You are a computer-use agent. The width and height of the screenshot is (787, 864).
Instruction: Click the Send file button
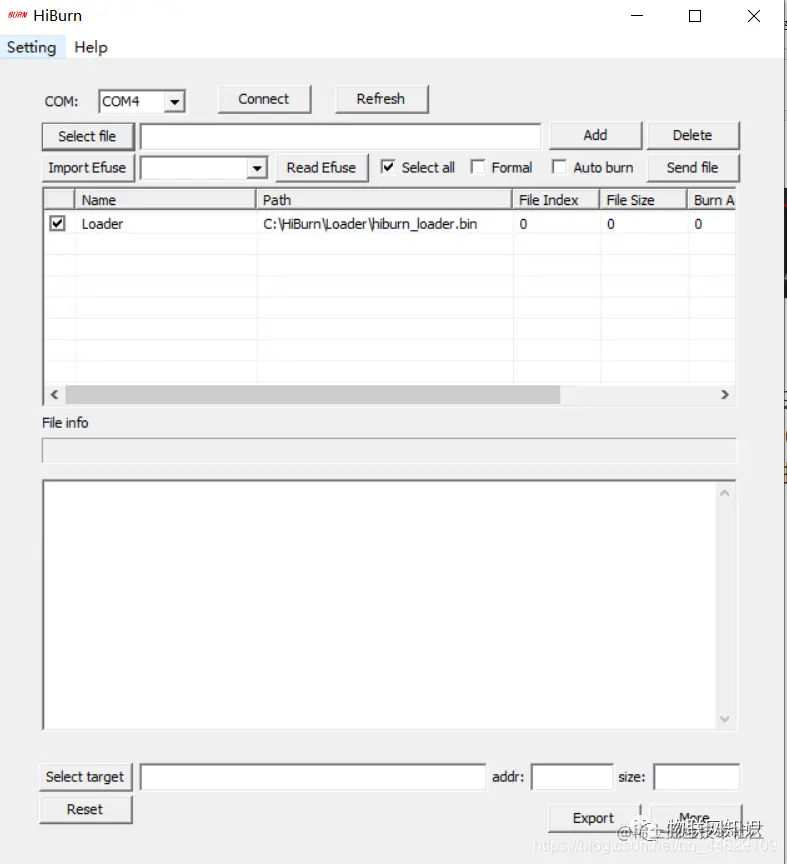[692, 168]
